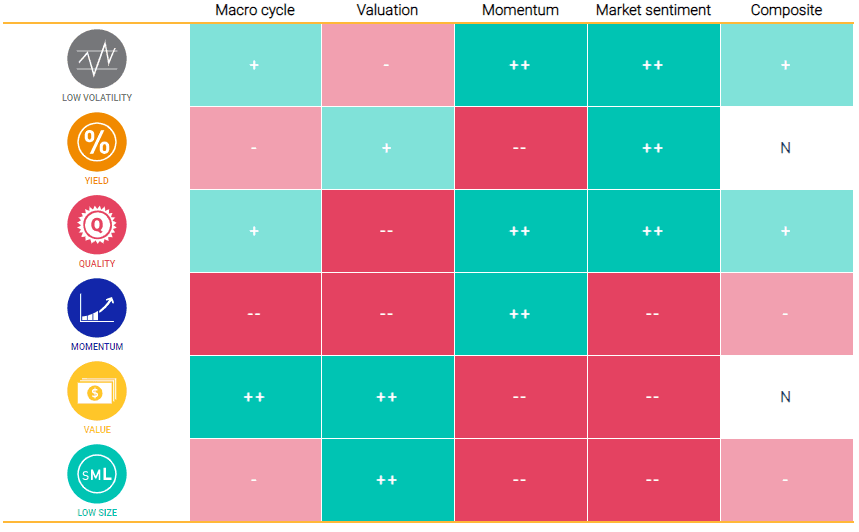
Task: Click the teal Low Size SML icon
Action: click(x=97, y=473)
